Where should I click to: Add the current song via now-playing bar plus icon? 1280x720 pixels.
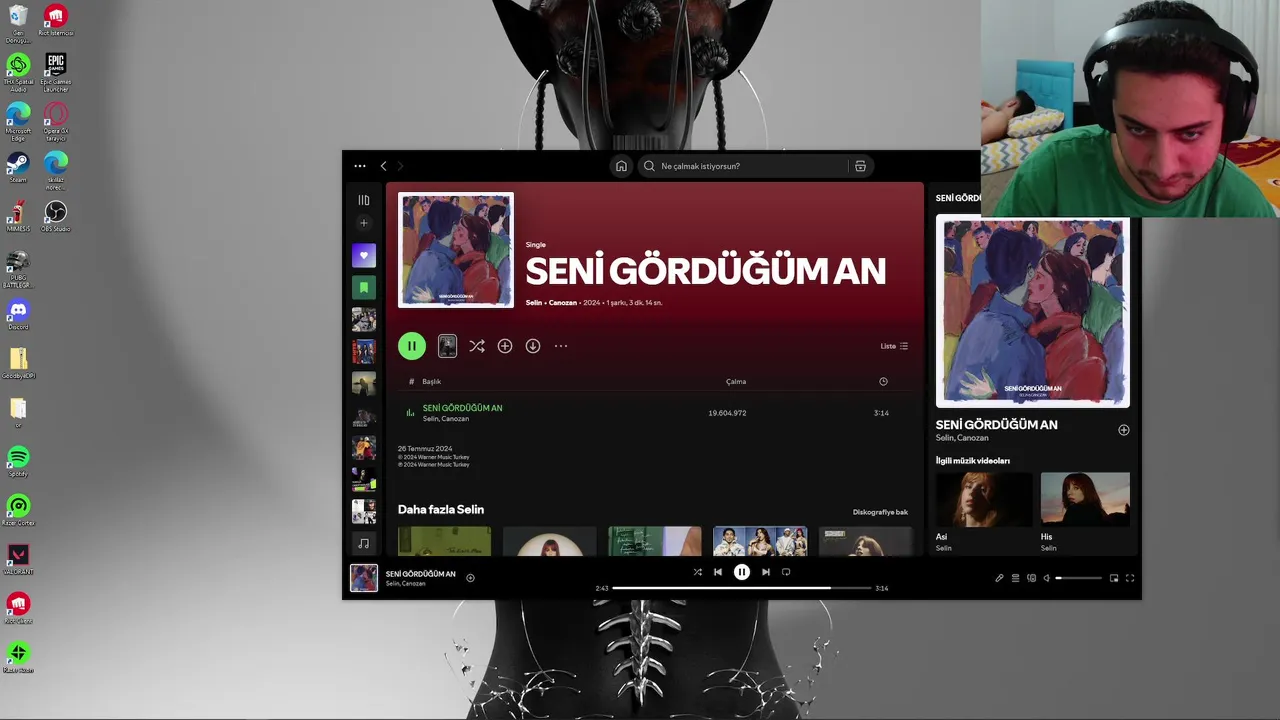(470, 578)
